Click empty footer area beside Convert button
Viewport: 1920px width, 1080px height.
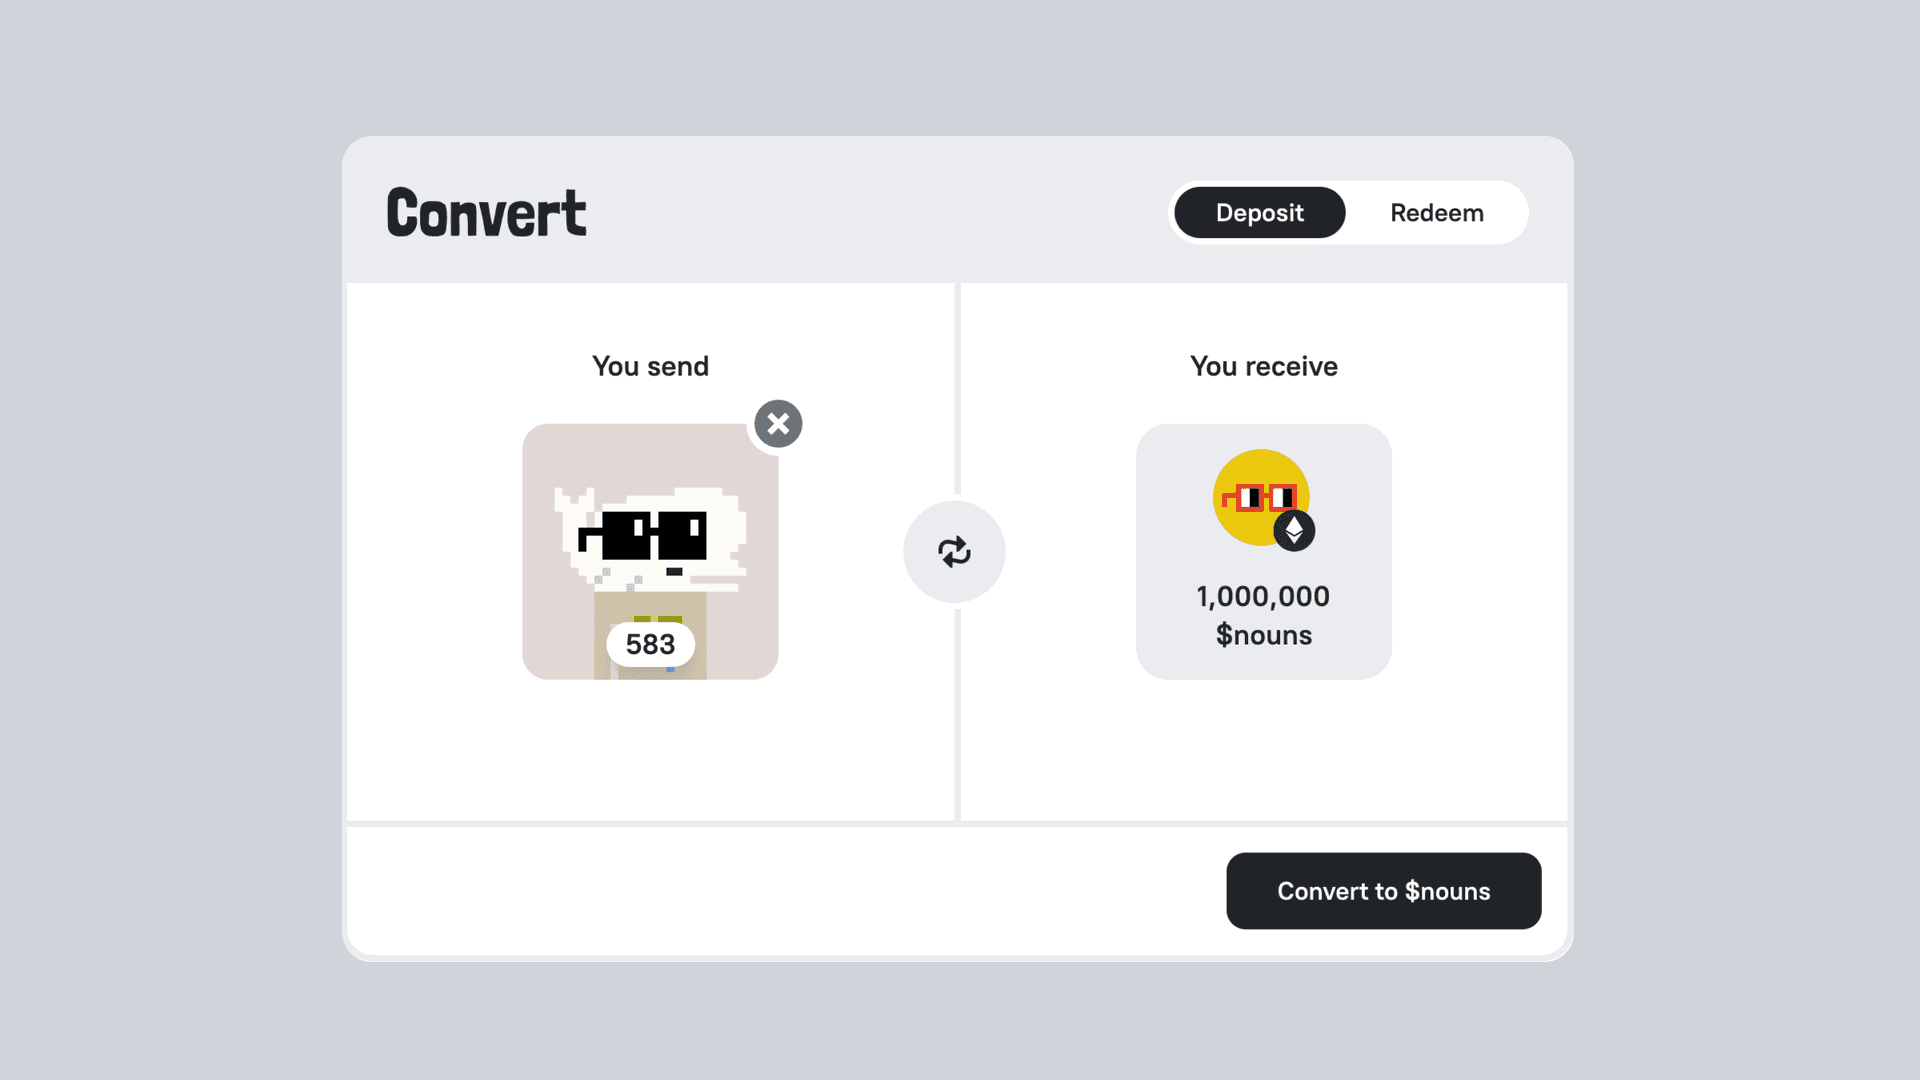(x=780, y=890)
